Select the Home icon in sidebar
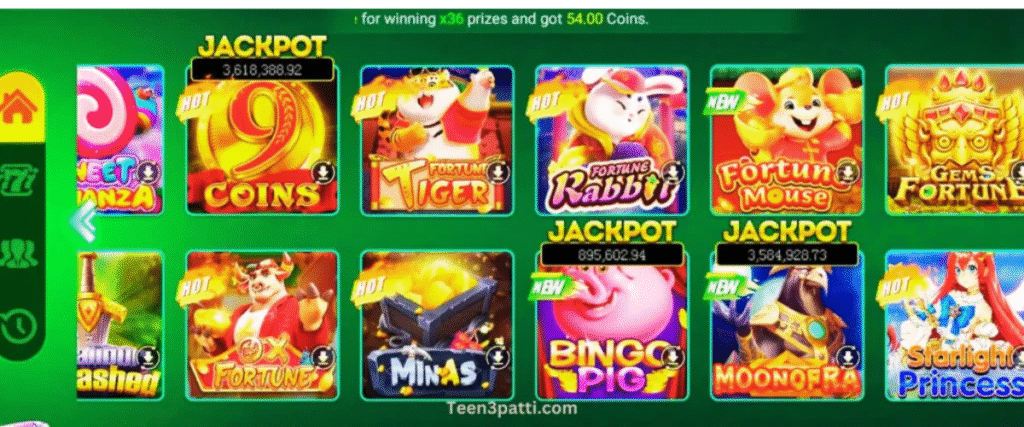The width and height of the screenshot is (1024, 427). tap(20, 106)
